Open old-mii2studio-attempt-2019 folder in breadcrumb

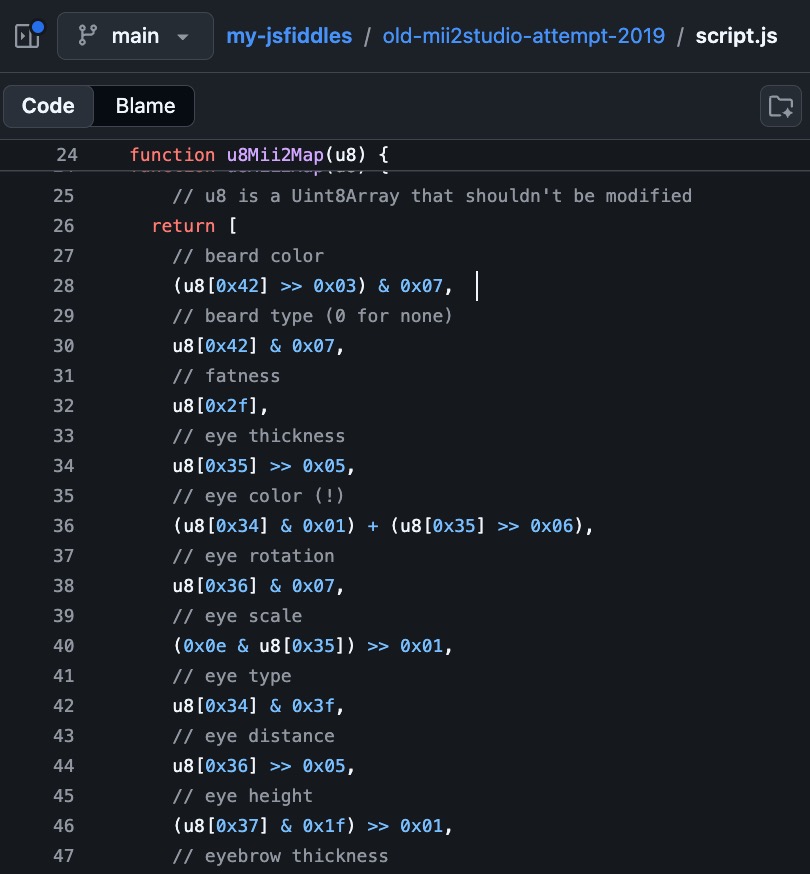point(523,36)
